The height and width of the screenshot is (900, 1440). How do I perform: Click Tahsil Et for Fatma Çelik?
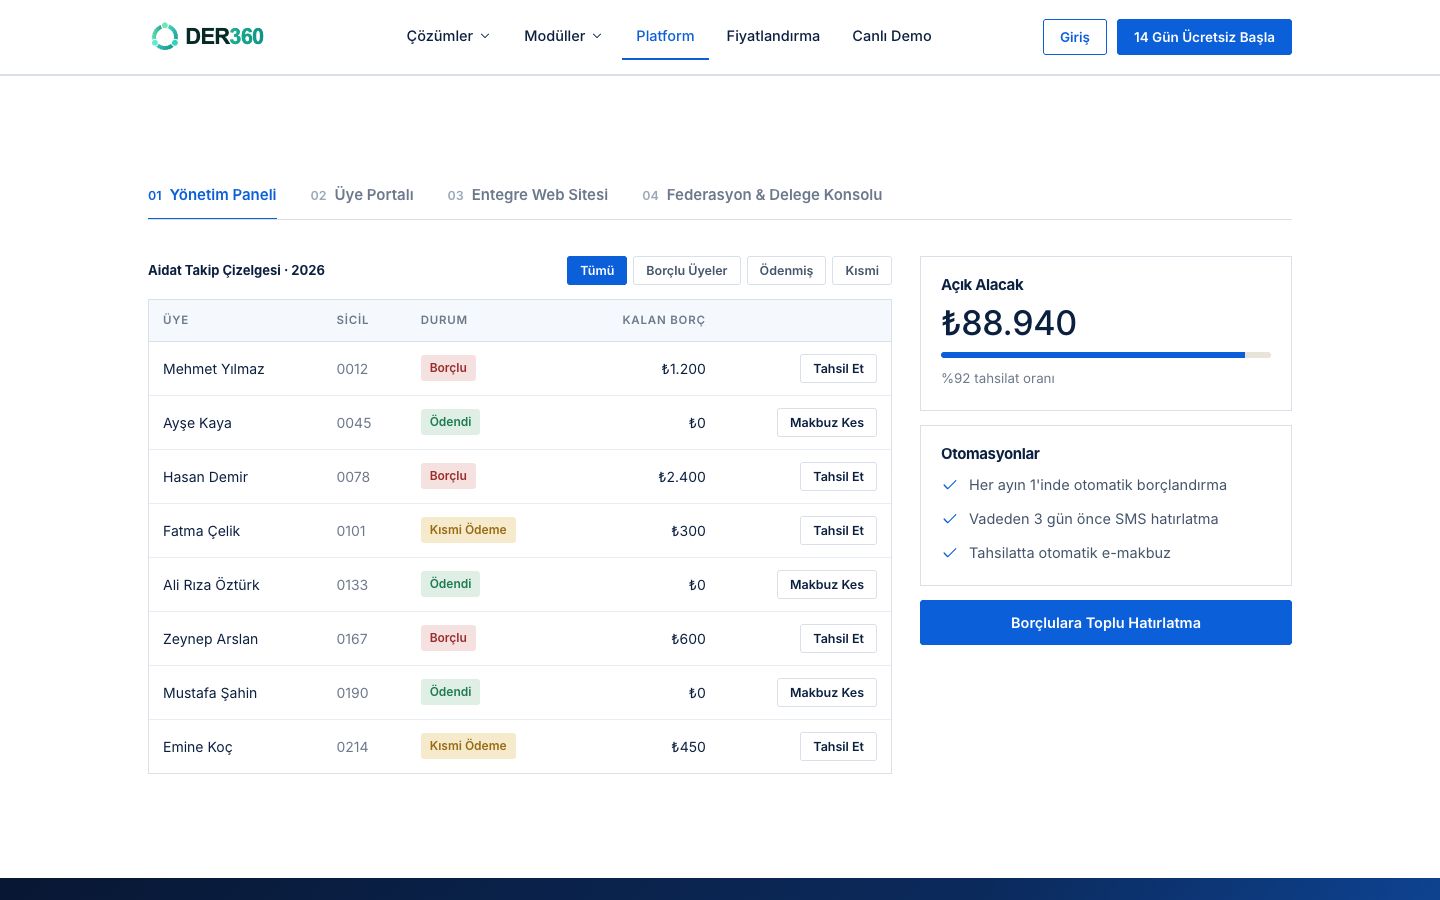click(x=838, y=531)
